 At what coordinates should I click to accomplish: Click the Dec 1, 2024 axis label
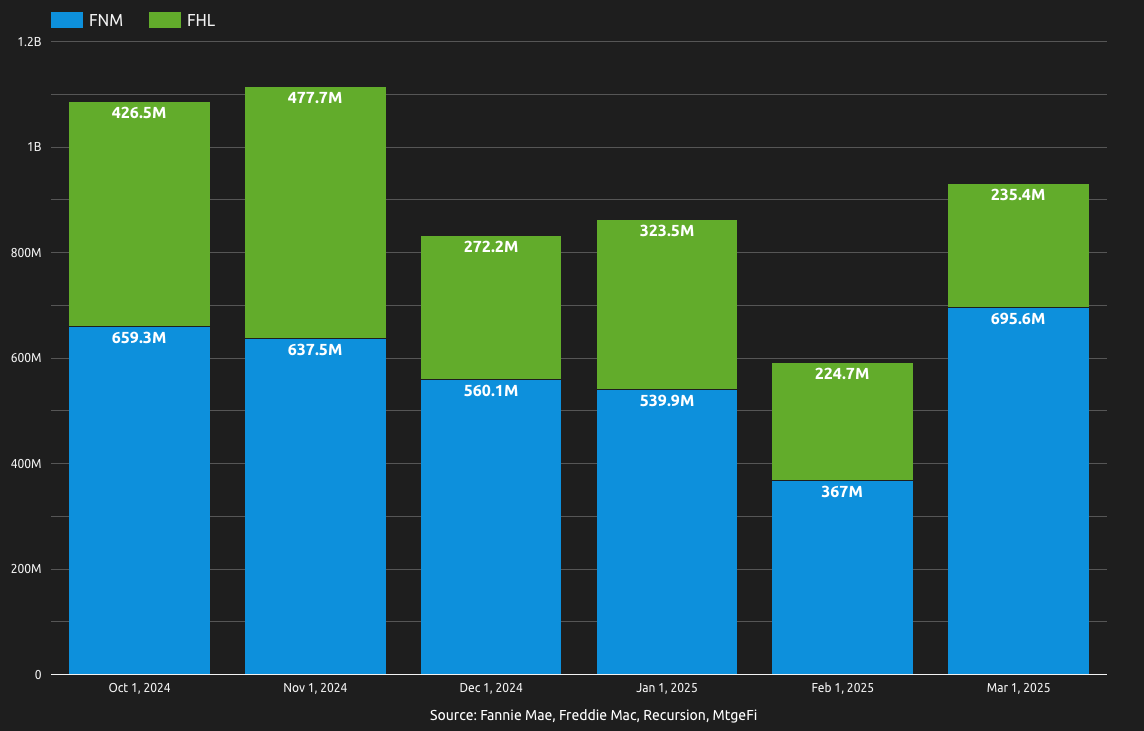[491, 688]
